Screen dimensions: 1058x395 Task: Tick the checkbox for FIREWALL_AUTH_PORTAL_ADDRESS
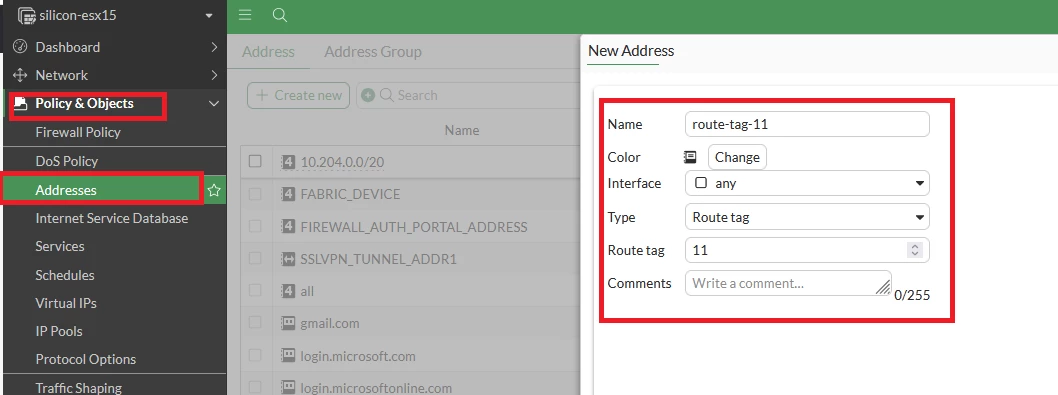click(x=255, y=226)
